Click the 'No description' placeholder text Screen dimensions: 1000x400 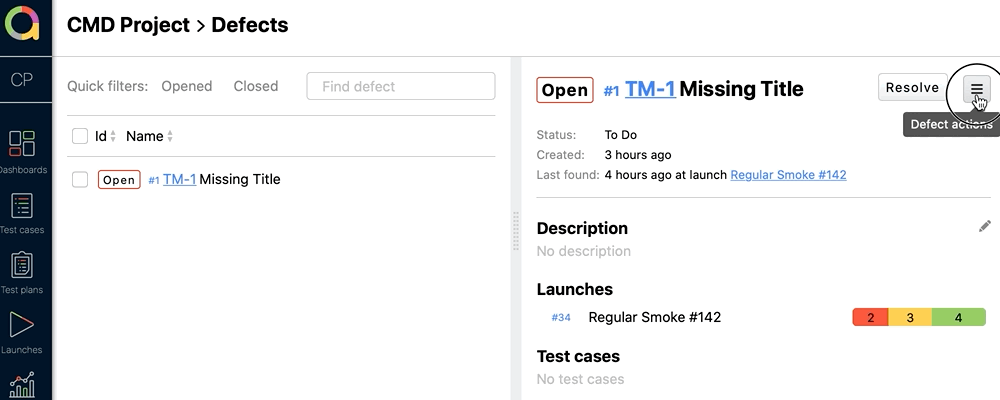(584, 251)
